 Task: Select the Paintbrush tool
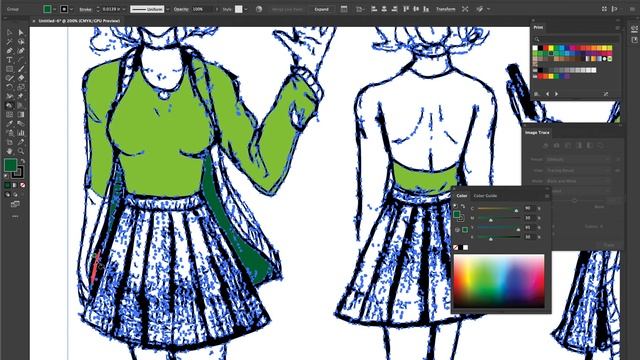pos(21,69)
